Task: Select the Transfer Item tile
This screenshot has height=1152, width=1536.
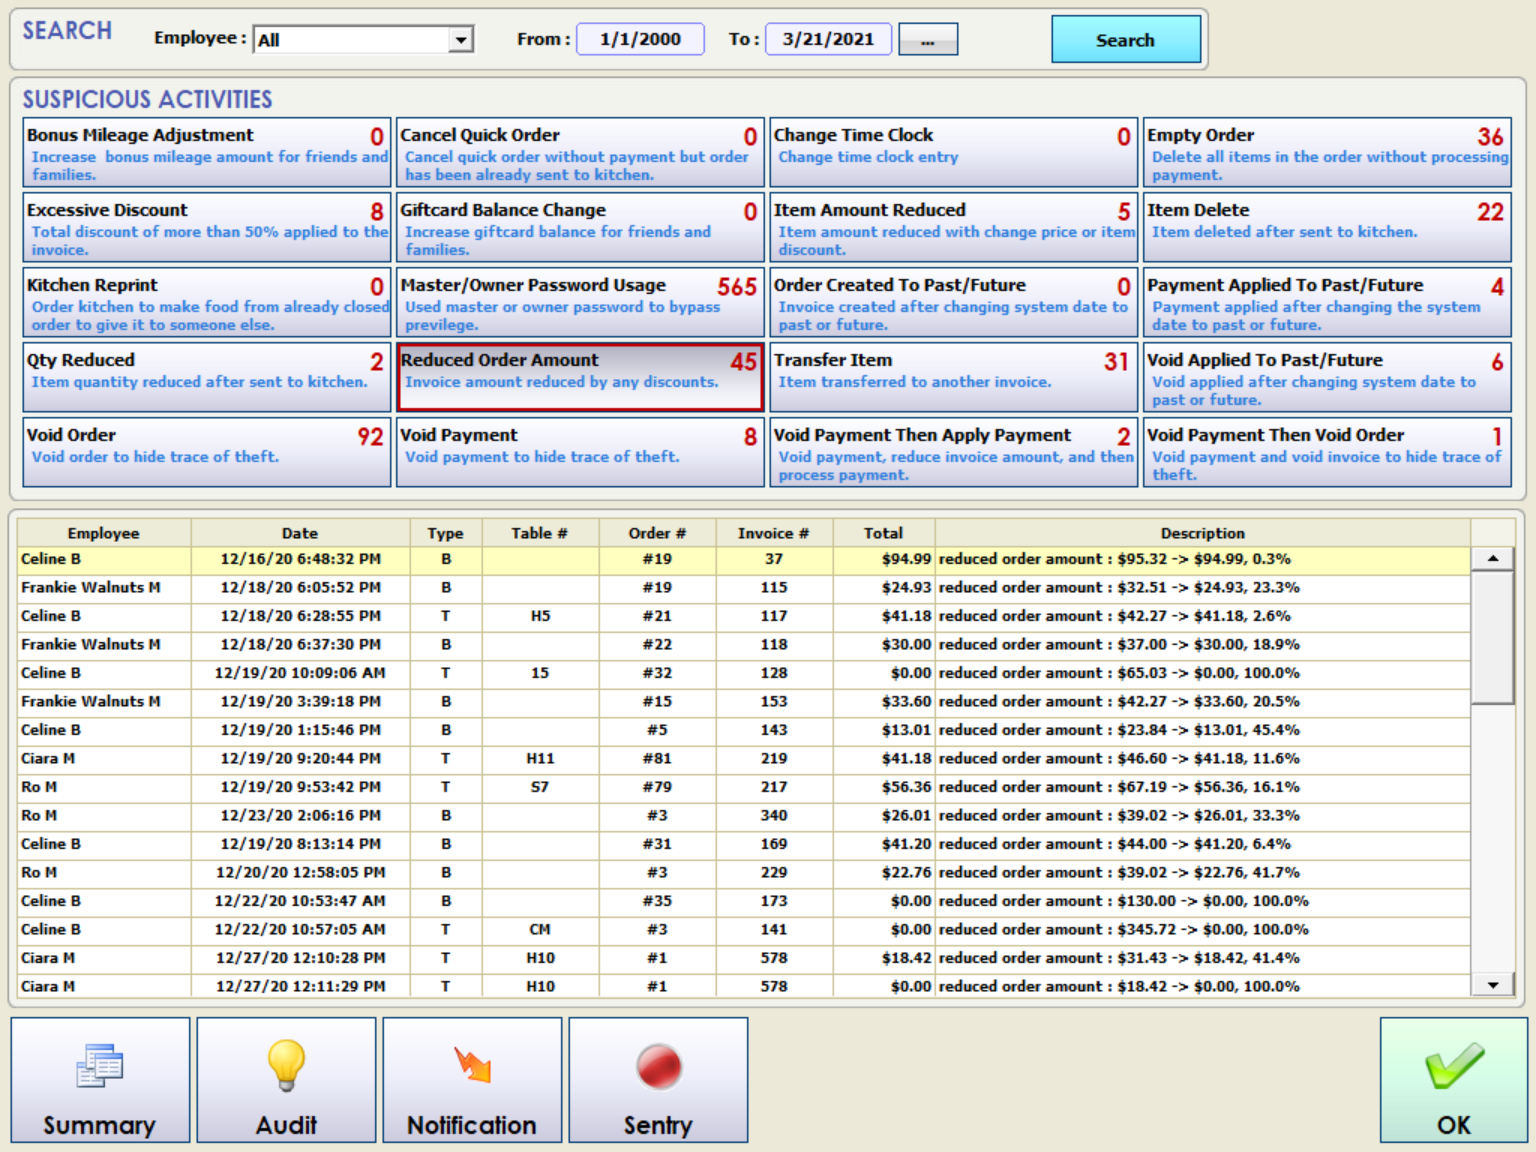Action: pos(953,378)
